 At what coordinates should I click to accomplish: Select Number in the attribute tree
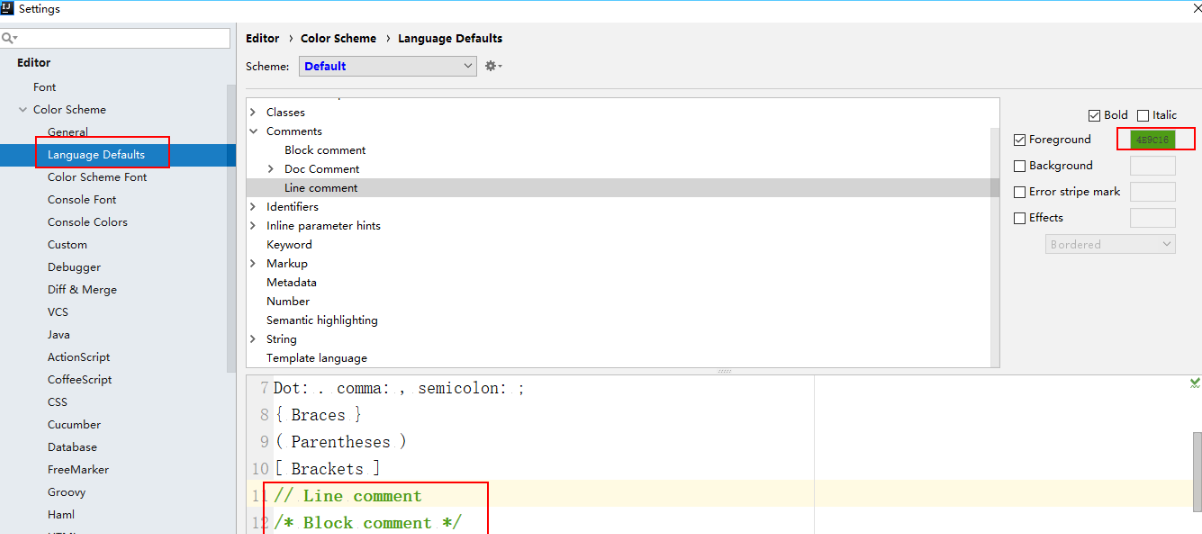coord(288,301)
